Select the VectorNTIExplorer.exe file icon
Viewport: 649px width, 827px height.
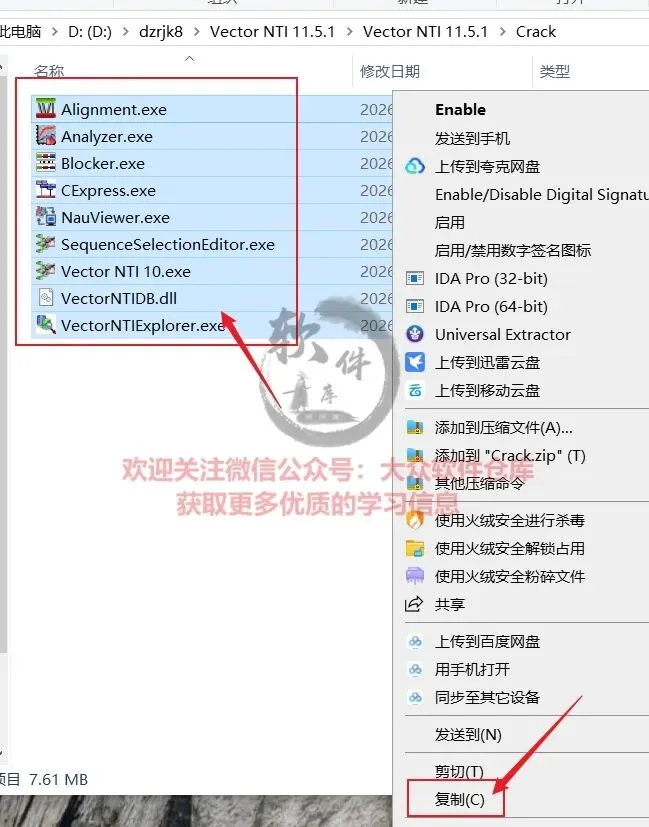pos(46,325)
